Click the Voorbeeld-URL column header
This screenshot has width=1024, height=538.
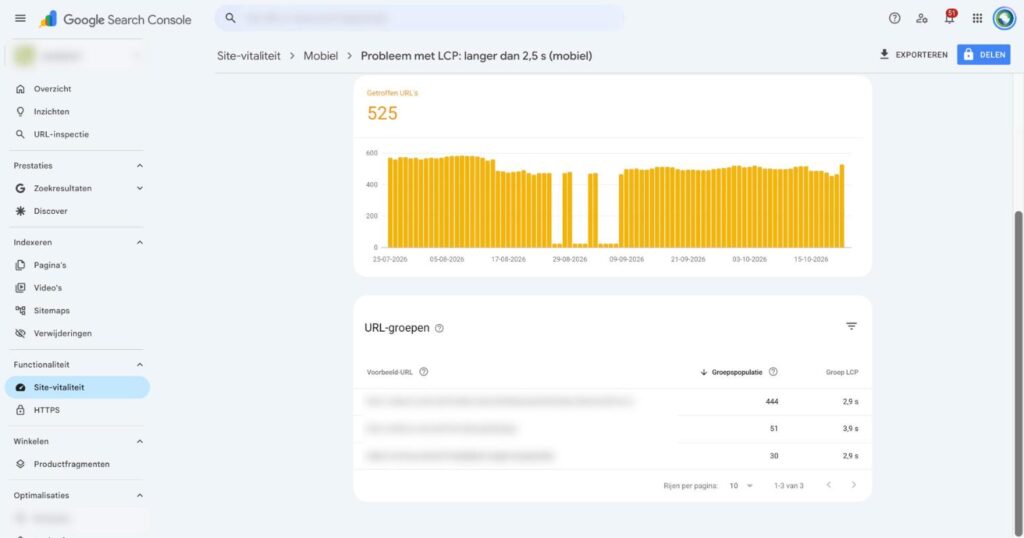pos(390,372)
